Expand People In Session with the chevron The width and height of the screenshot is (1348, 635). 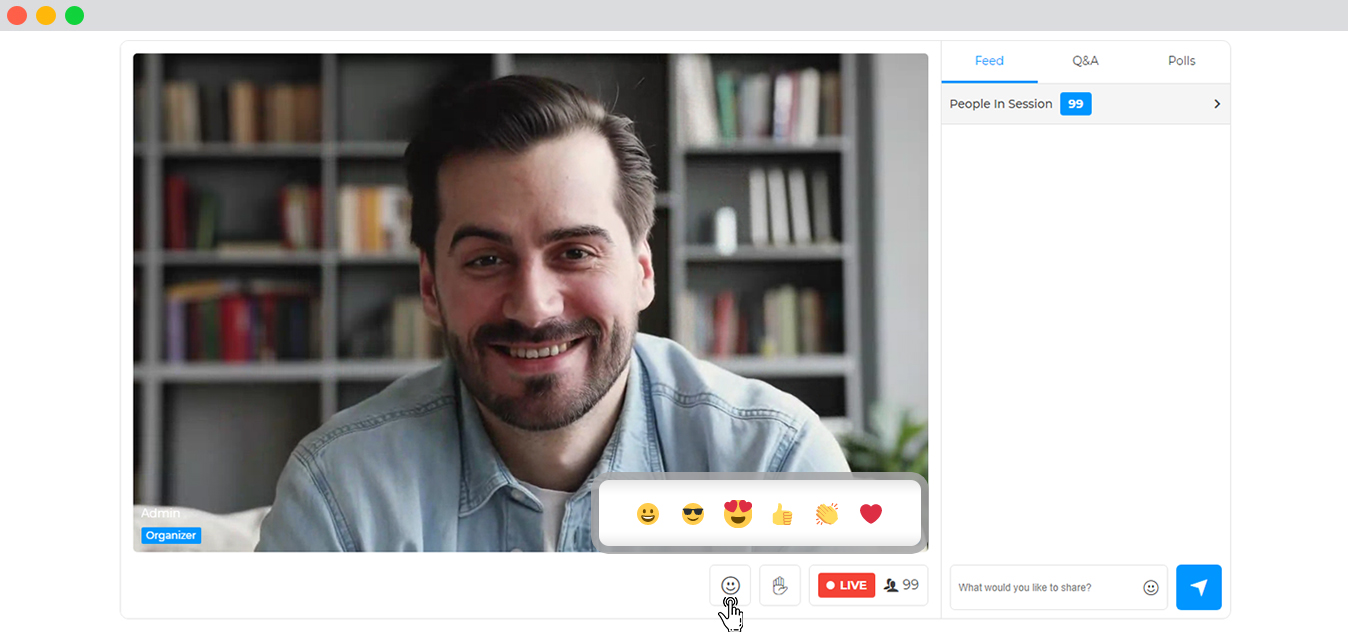(x=1217, y=104)
